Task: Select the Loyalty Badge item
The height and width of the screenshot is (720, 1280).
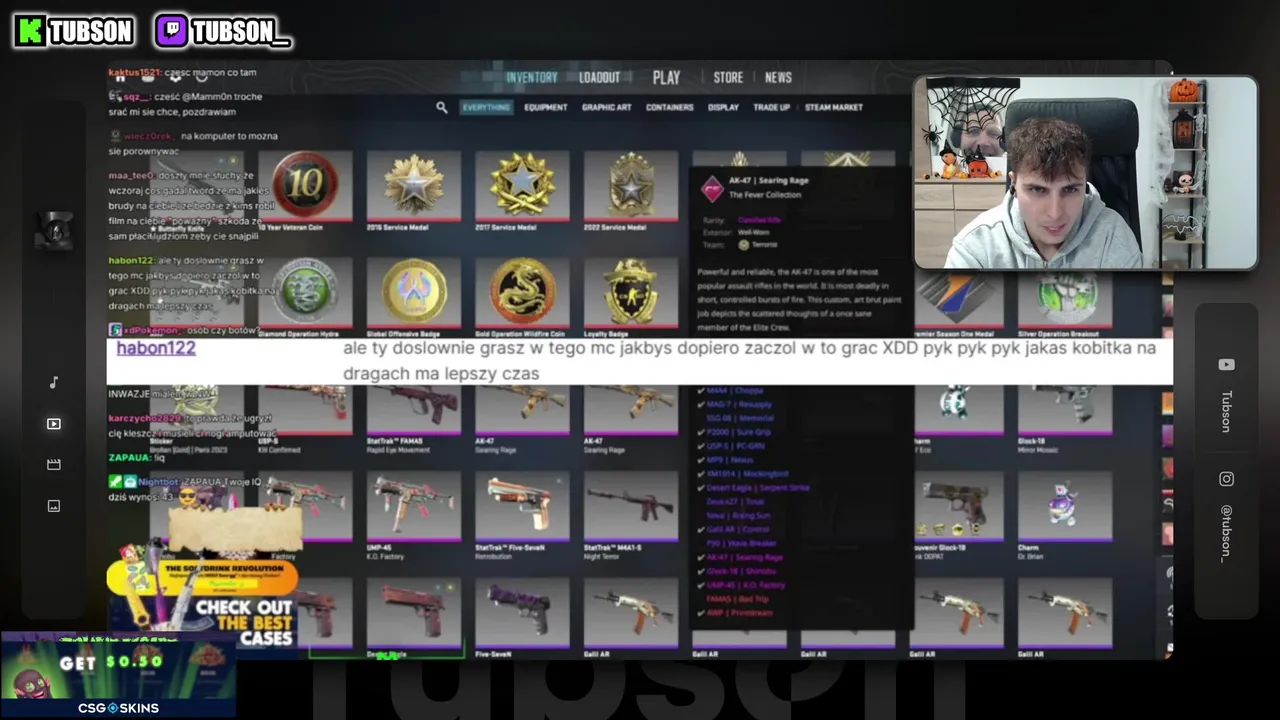Action: 630,298
